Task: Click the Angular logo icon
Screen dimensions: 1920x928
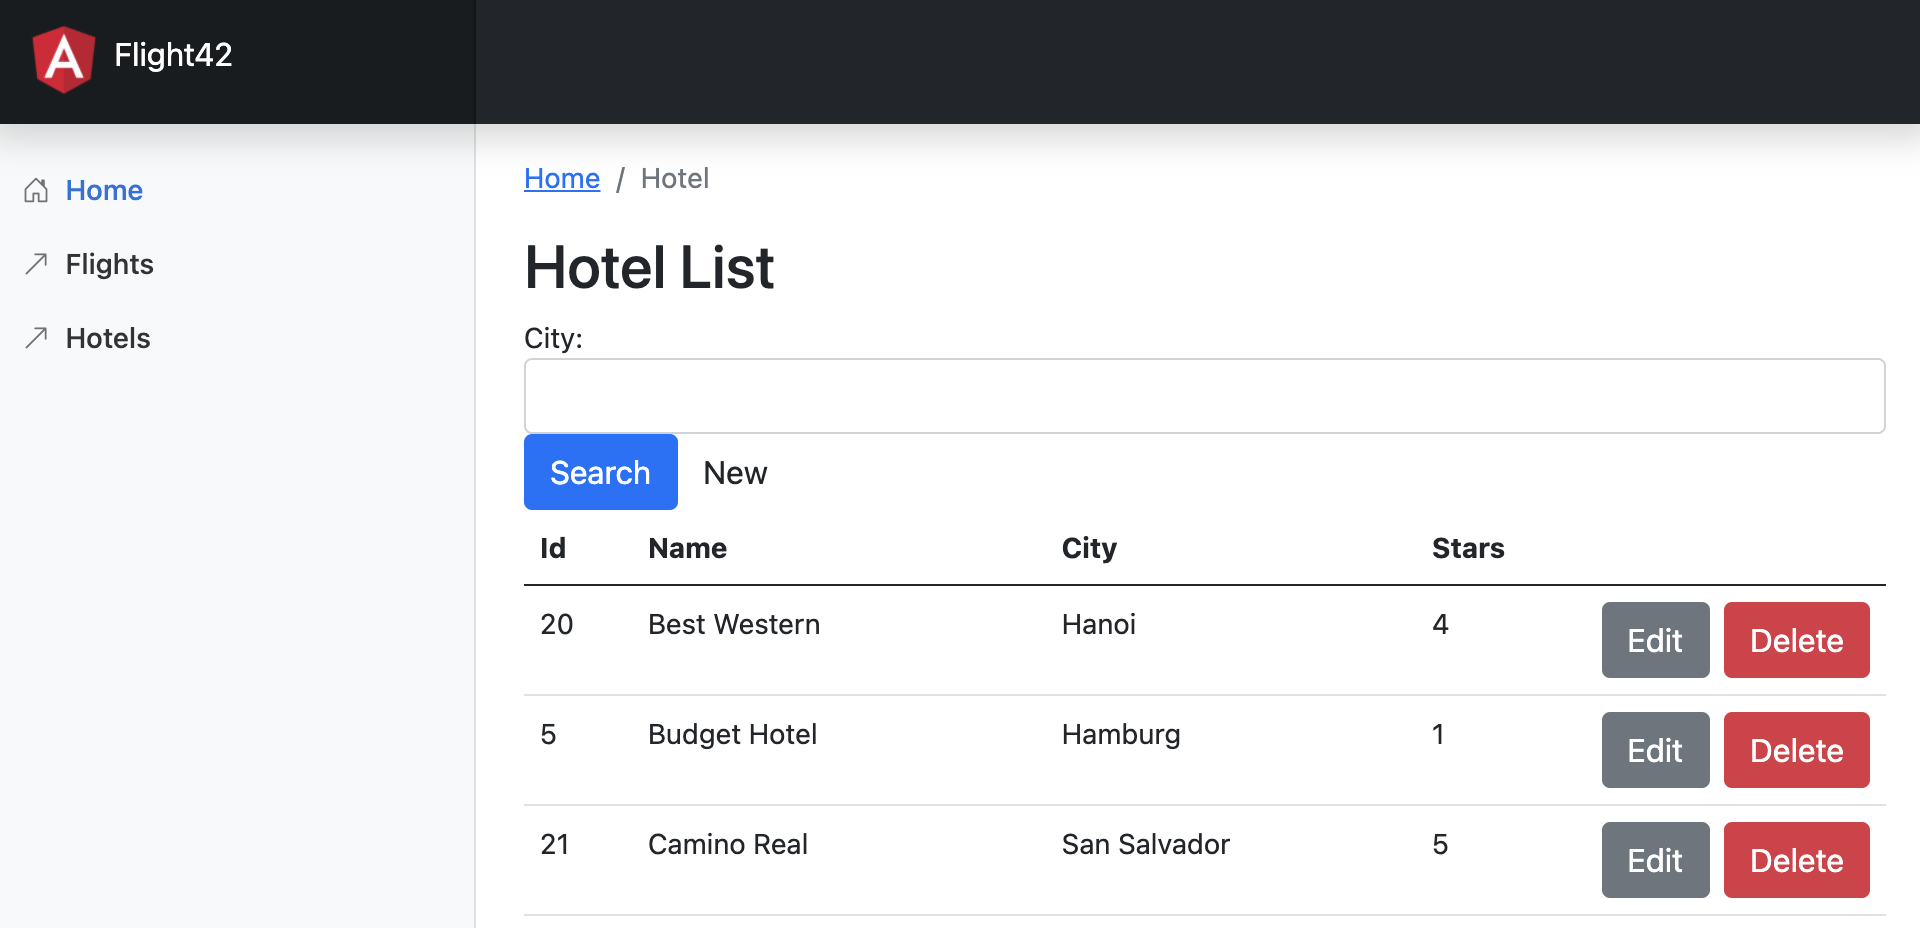Action: point(64,58)
